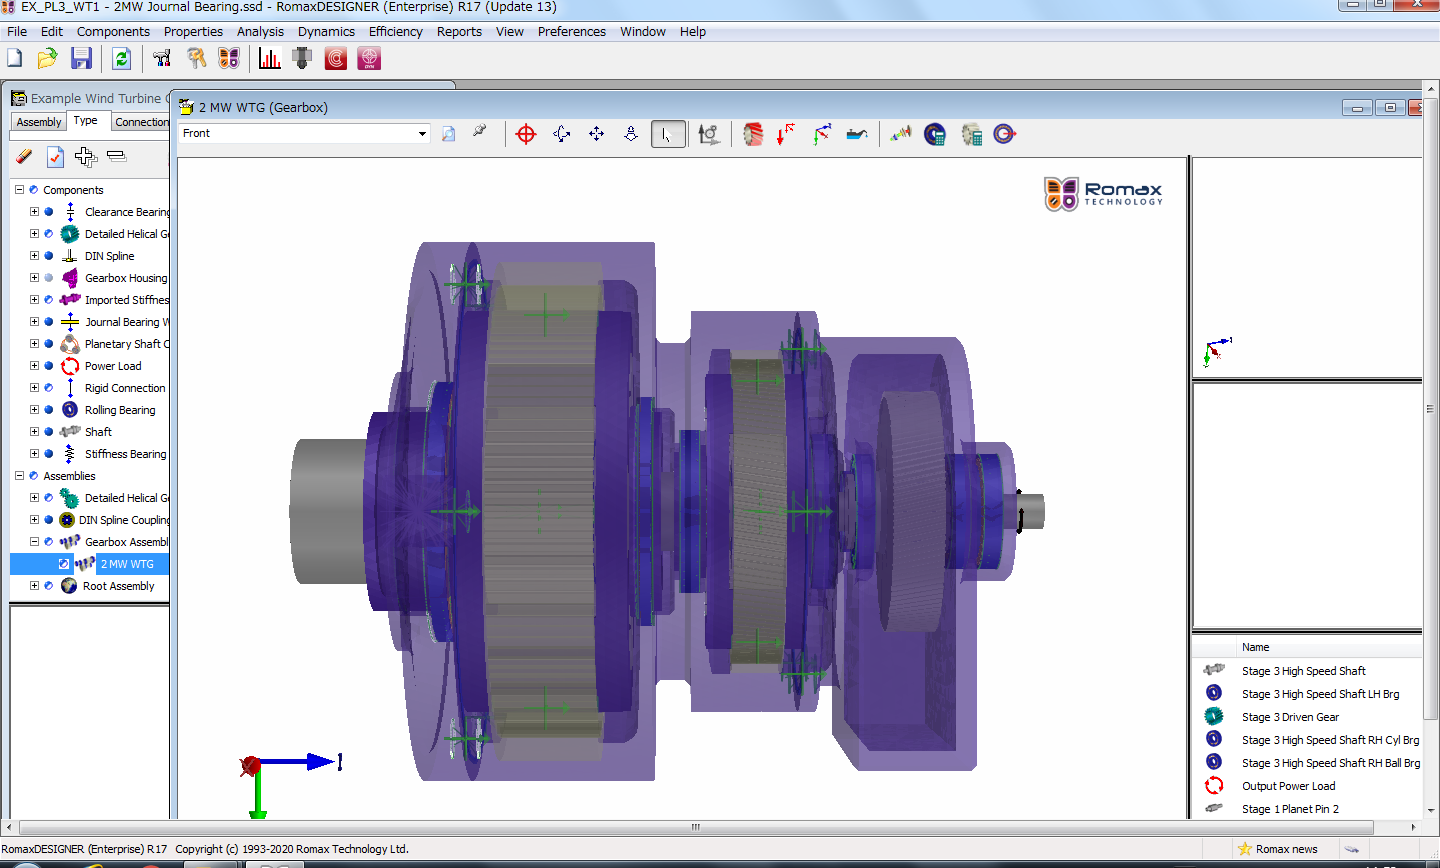This screenshot has width=1440, height=868.
Task: Select the rotate view tool
Action: (x=561, y=134)
